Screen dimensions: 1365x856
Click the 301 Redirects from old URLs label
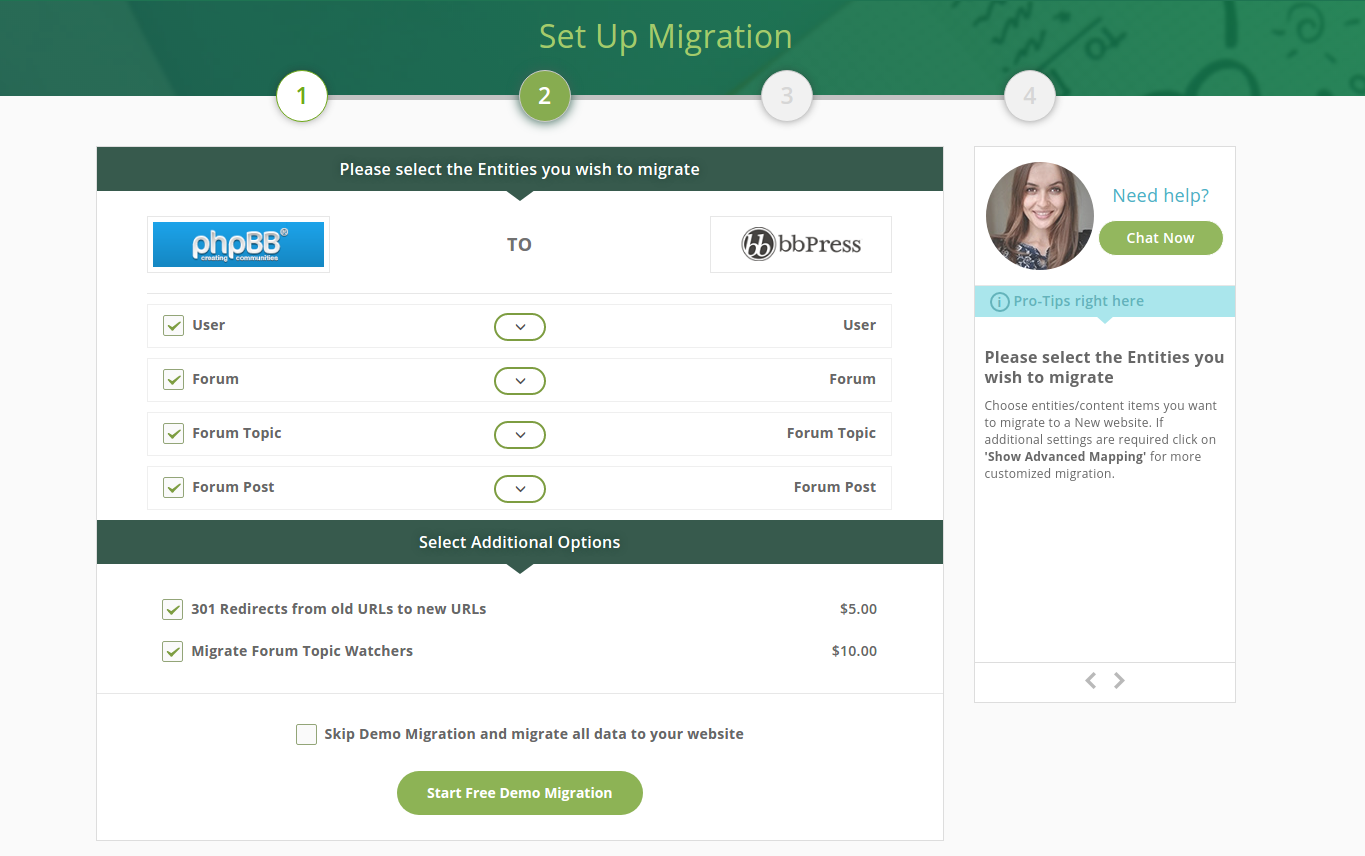tap(339, 609)
